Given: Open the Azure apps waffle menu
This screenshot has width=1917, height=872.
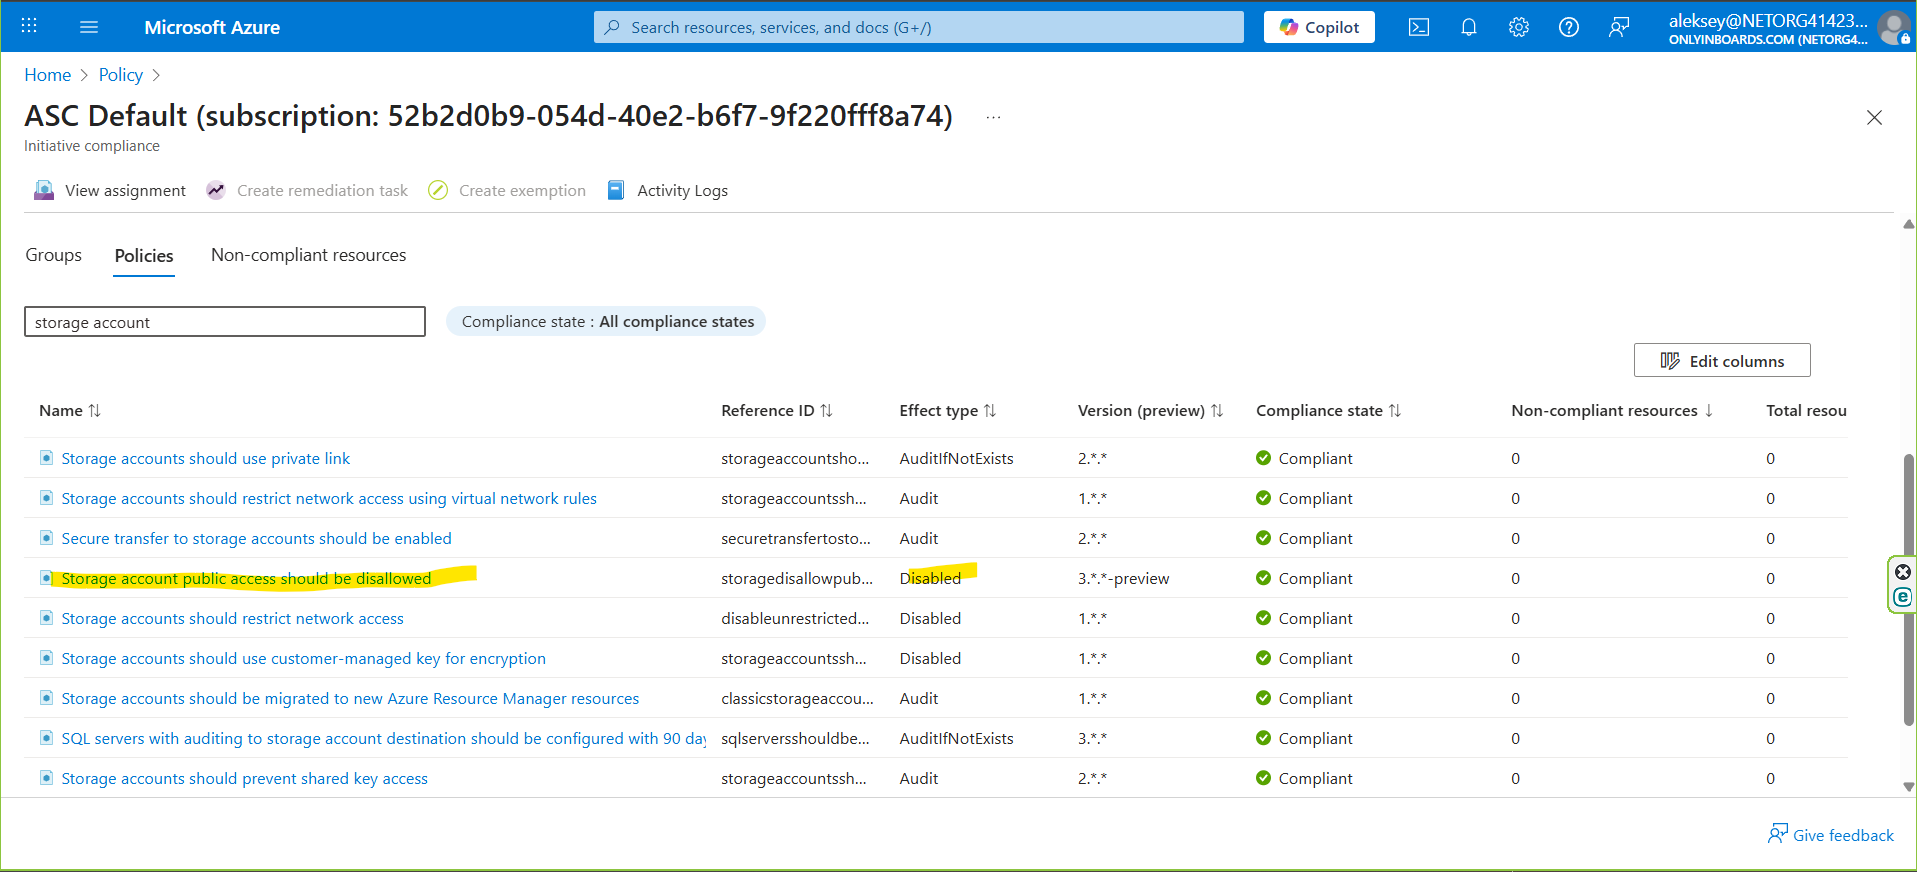Looking at the screenshot, I should pos(29,26).
